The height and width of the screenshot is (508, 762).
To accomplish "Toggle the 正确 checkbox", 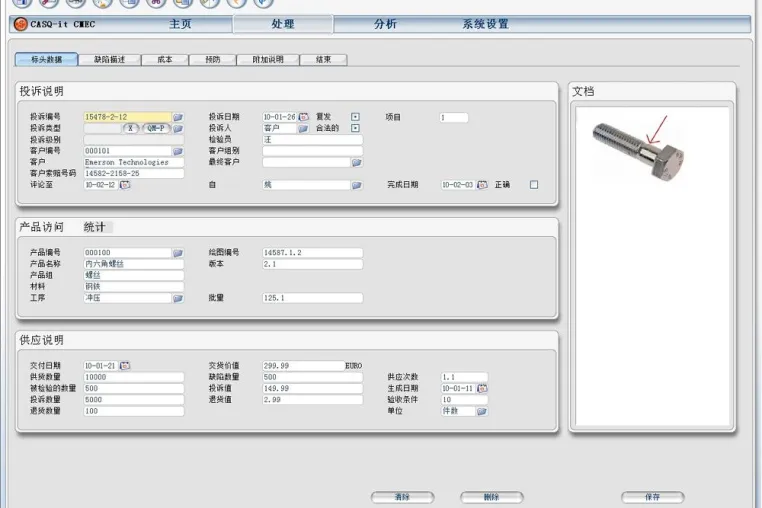I will (534, 185).
